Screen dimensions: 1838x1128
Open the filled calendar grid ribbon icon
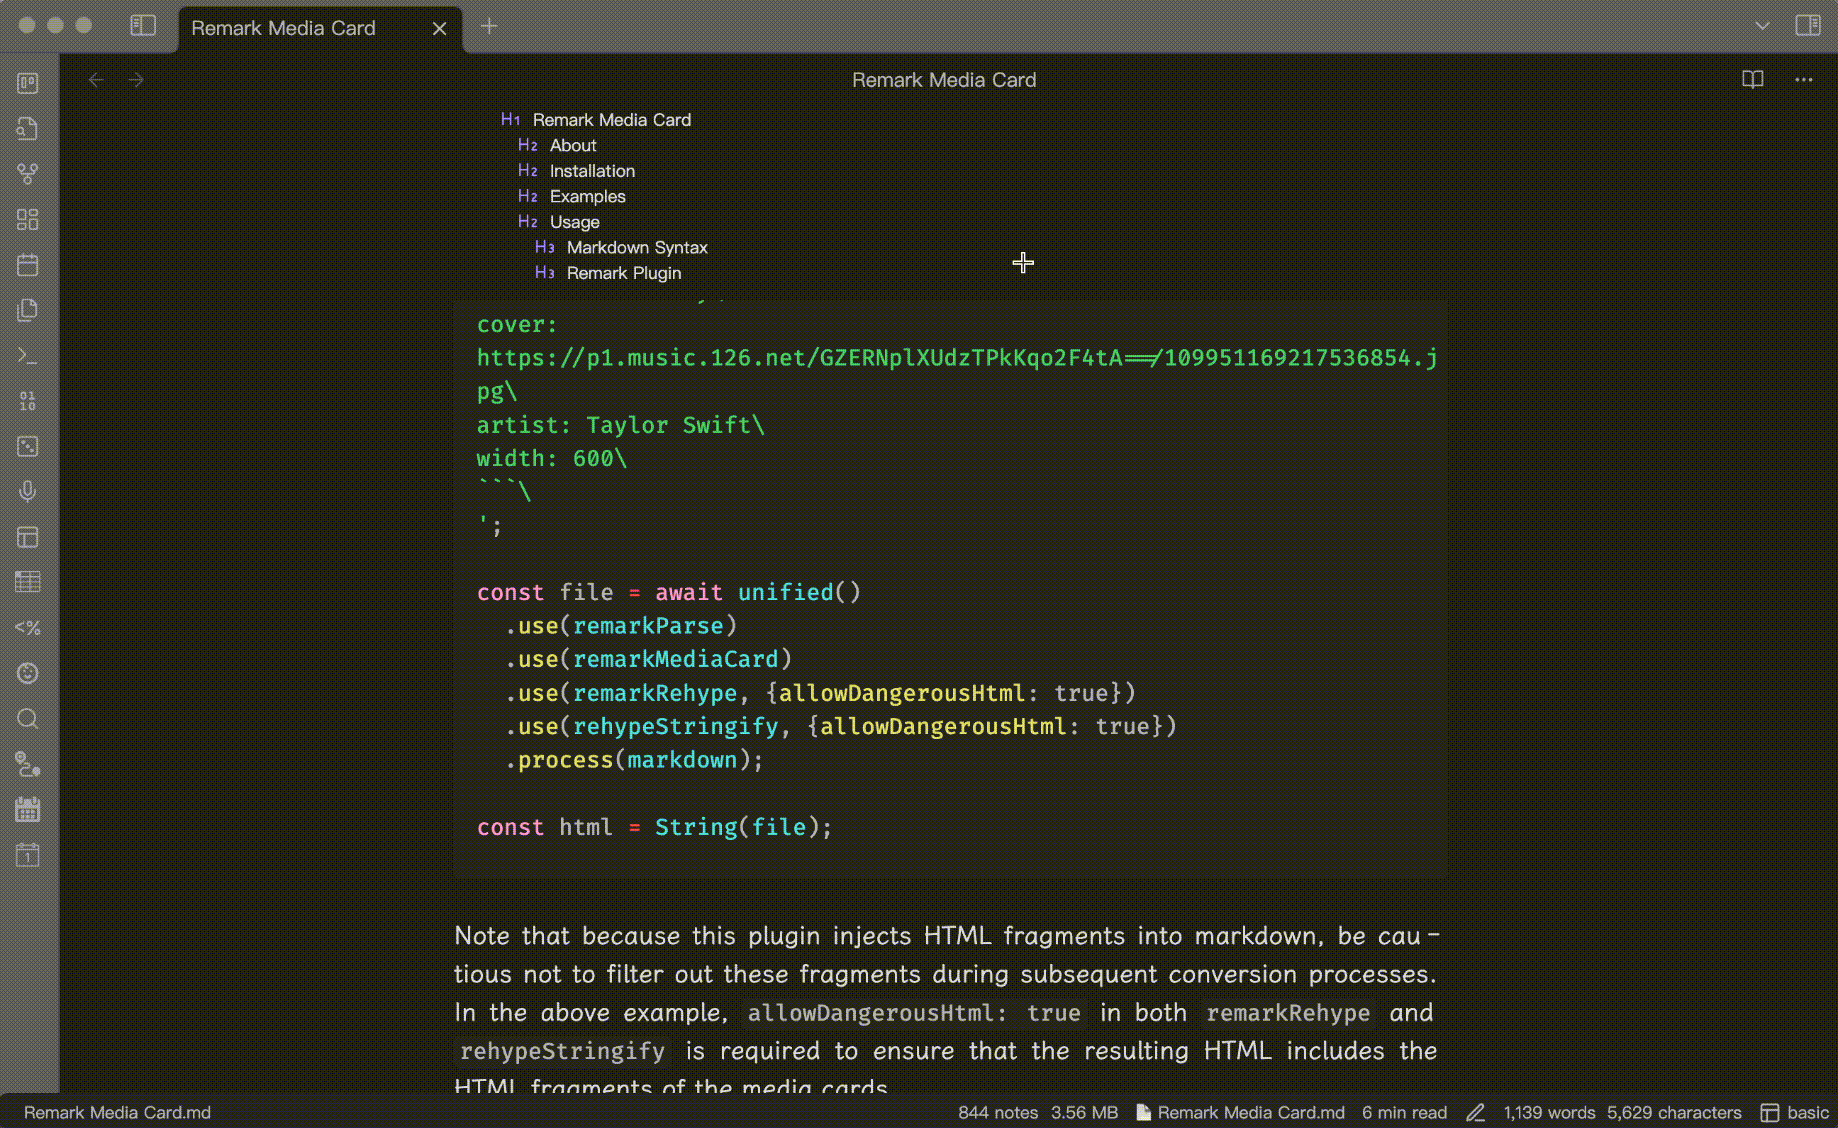pyautogui.click(x=28, y=809)
